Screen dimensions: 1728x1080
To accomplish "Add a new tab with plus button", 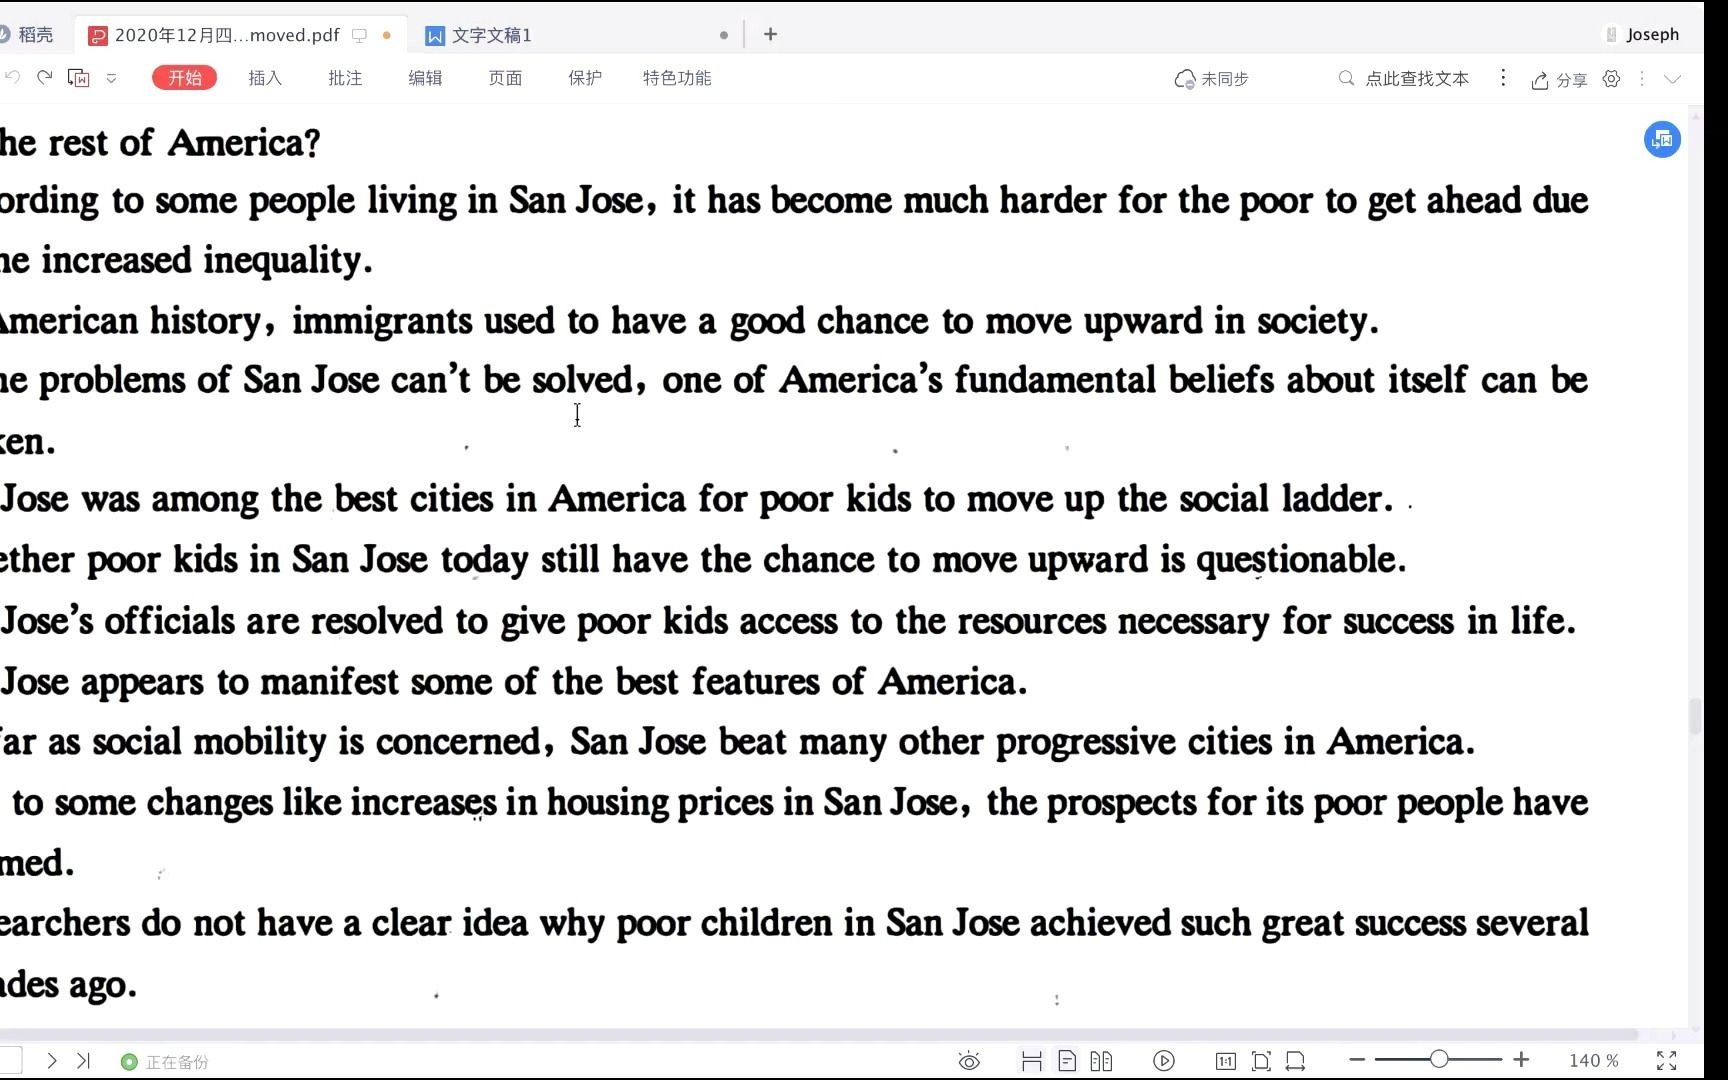I will coord(770,34).
